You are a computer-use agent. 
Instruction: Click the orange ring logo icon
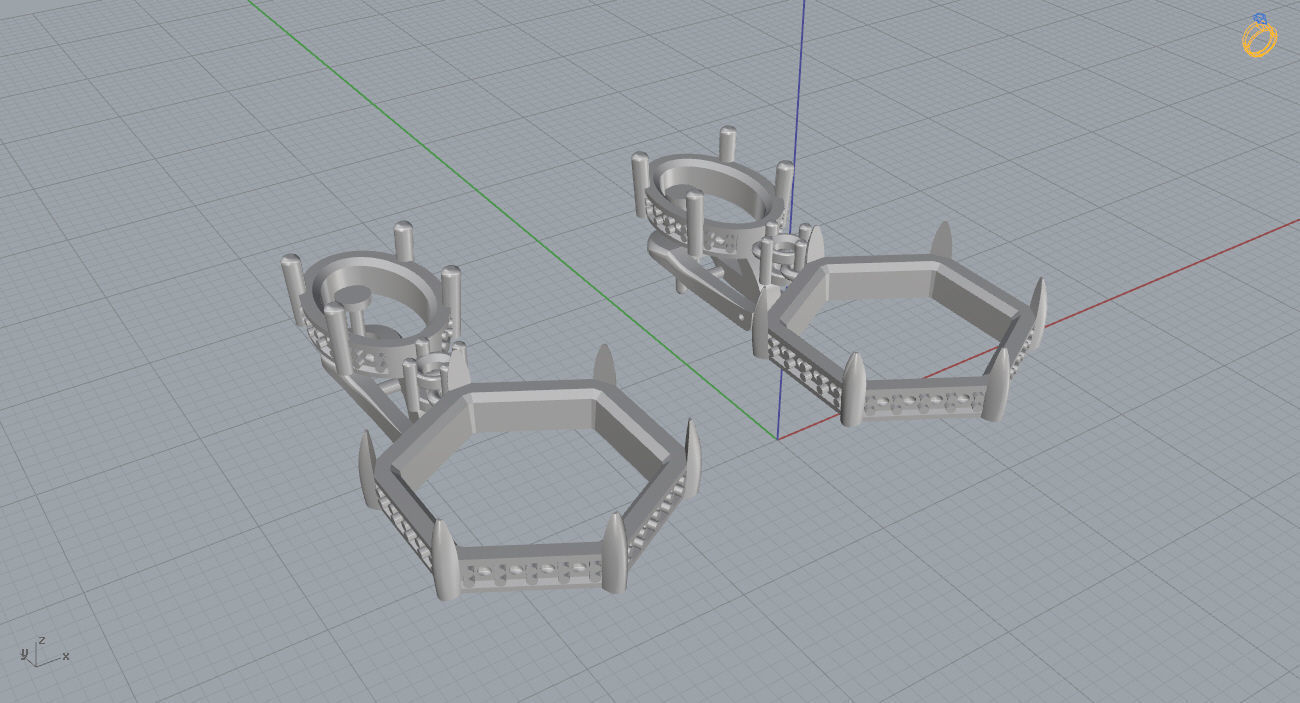pos(1259,36)
